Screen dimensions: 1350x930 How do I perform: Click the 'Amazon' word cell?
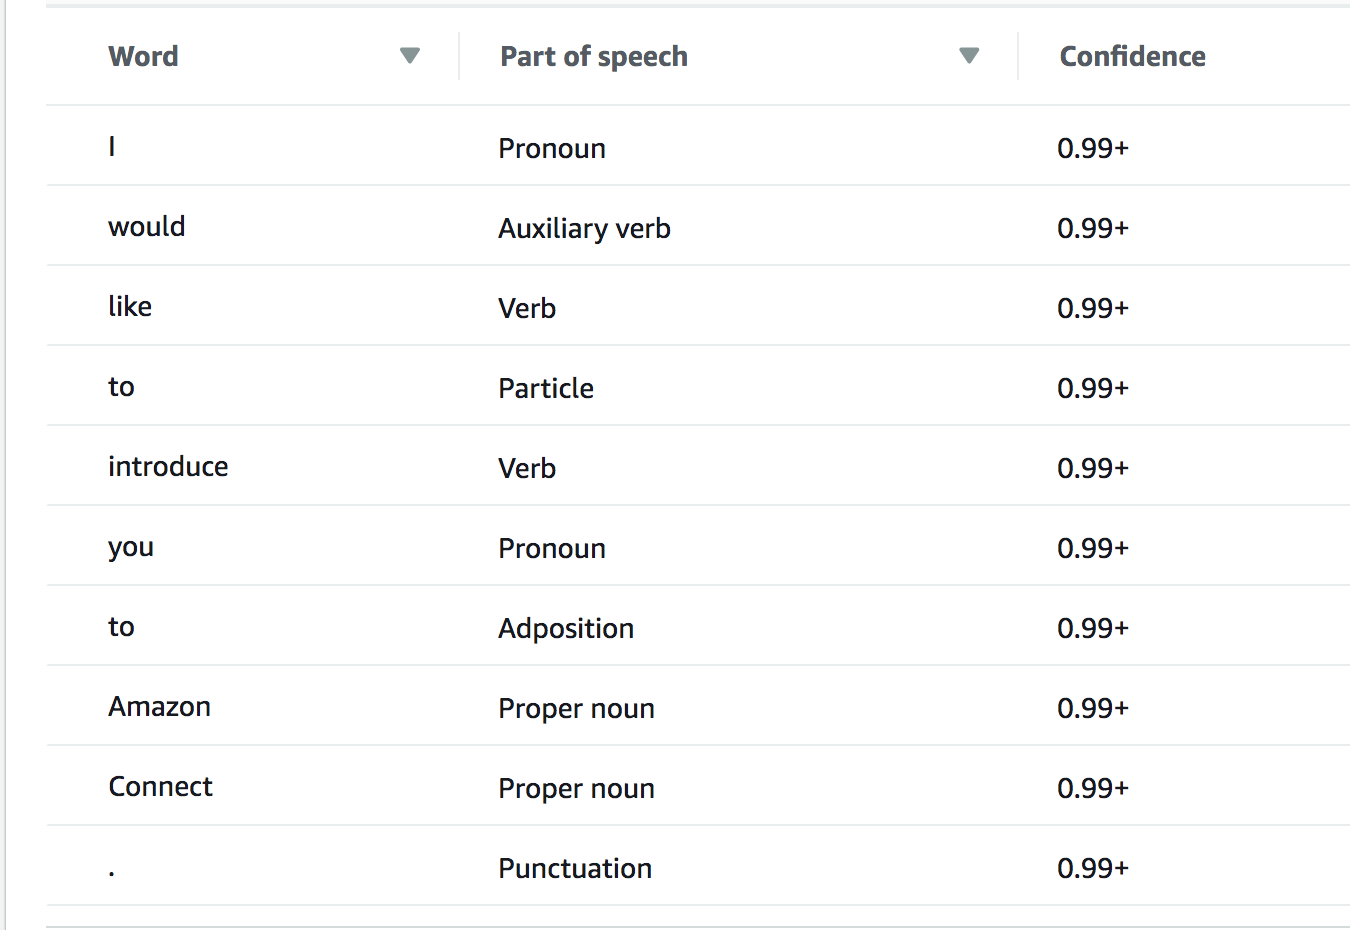pos(159,706)
